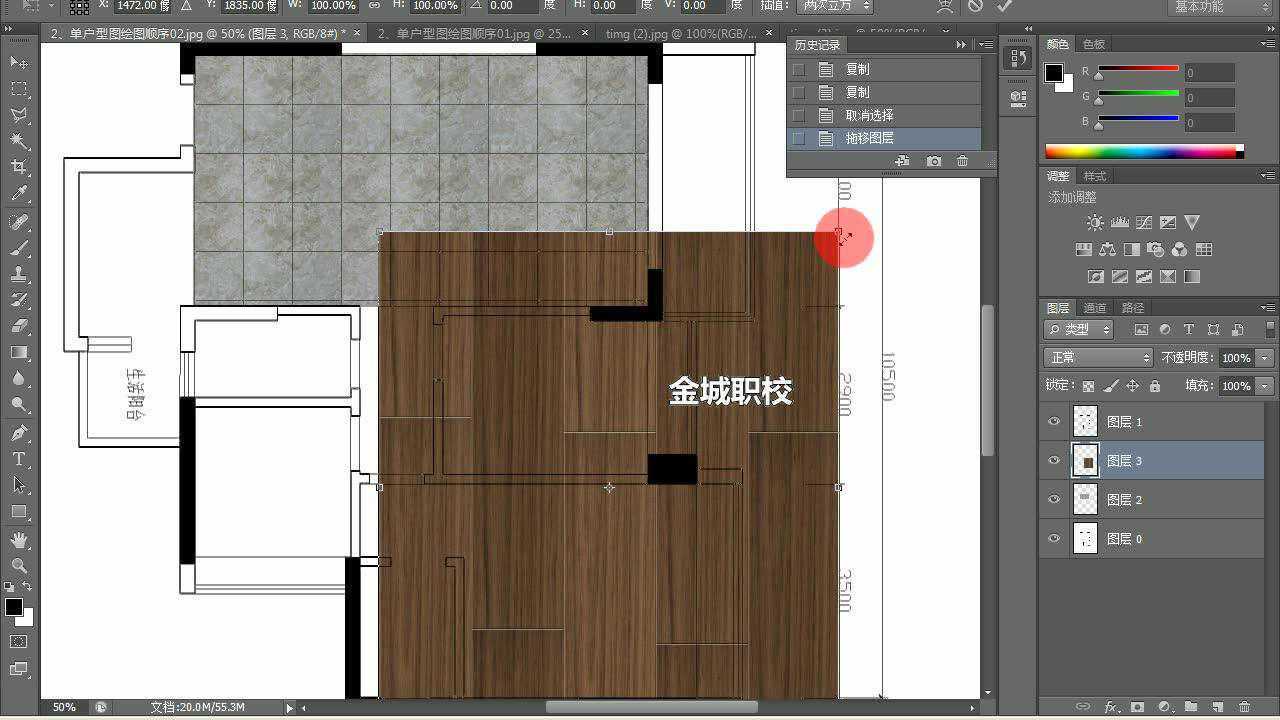Select the Pen tool
Image resolution: width=1280 pixels, height=720 pixels.
pos(19,432)
